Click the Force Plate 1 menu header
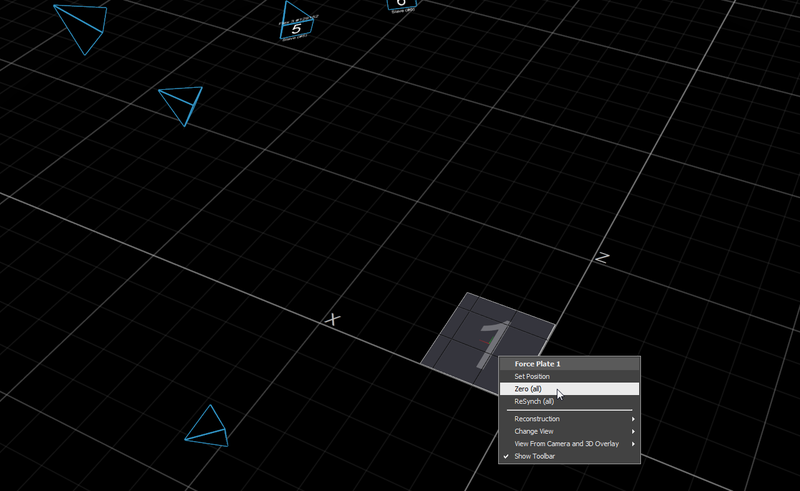 539,364
